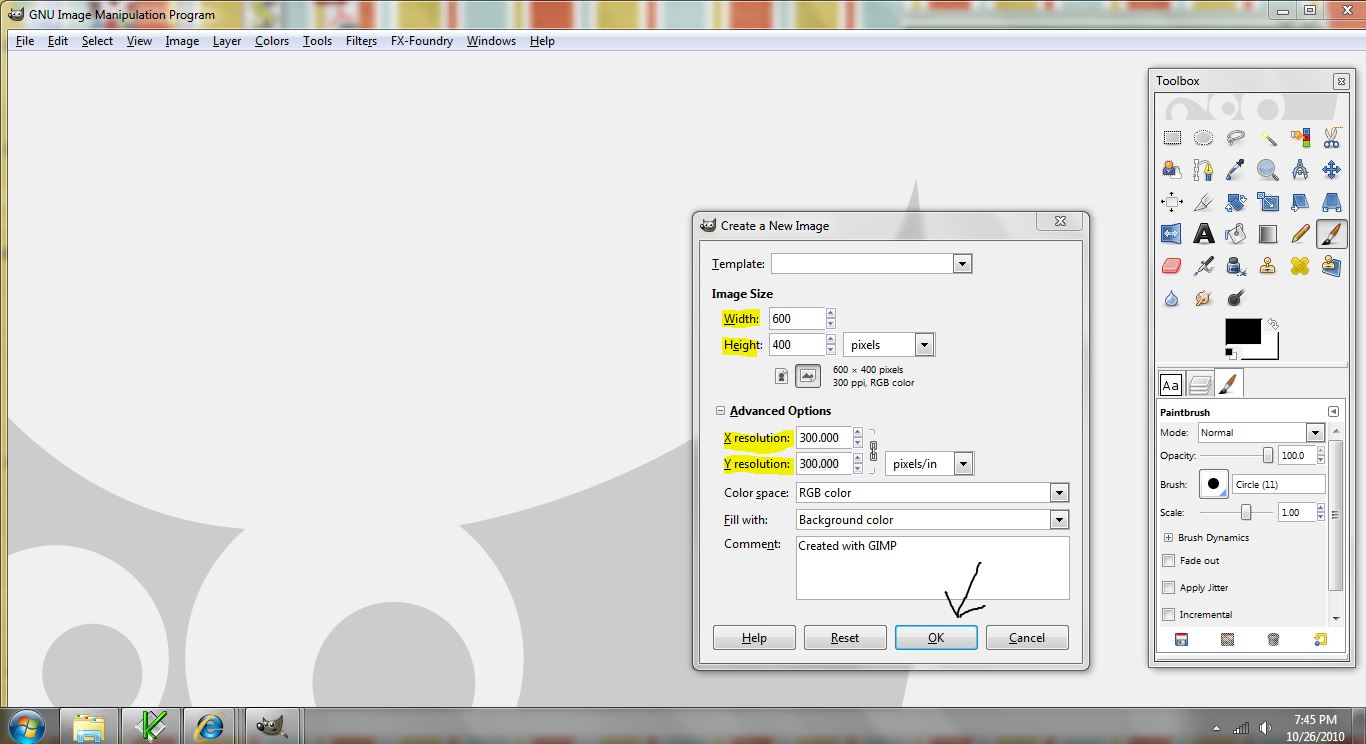1366x744 pixels.
Task: Select the Eraser tool
Action: pos(1172,266)
